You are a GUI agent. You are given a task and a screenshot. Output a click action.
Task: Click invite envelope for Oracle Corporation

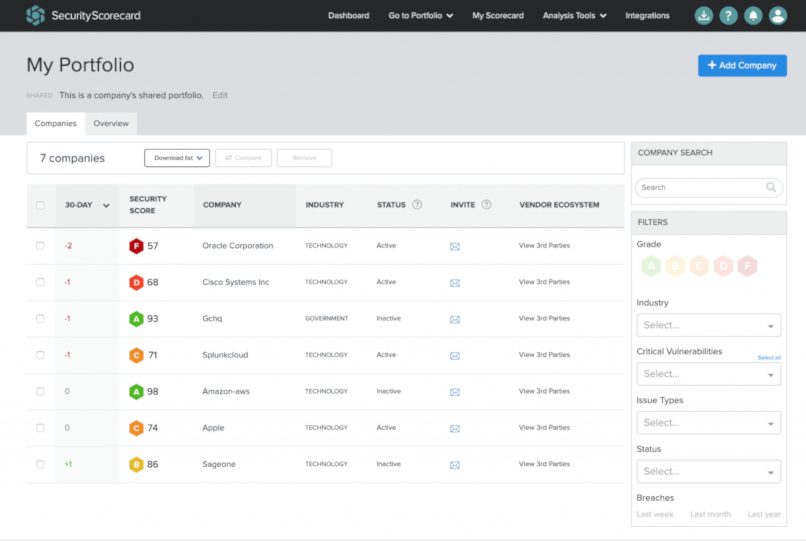click(455, 246)
